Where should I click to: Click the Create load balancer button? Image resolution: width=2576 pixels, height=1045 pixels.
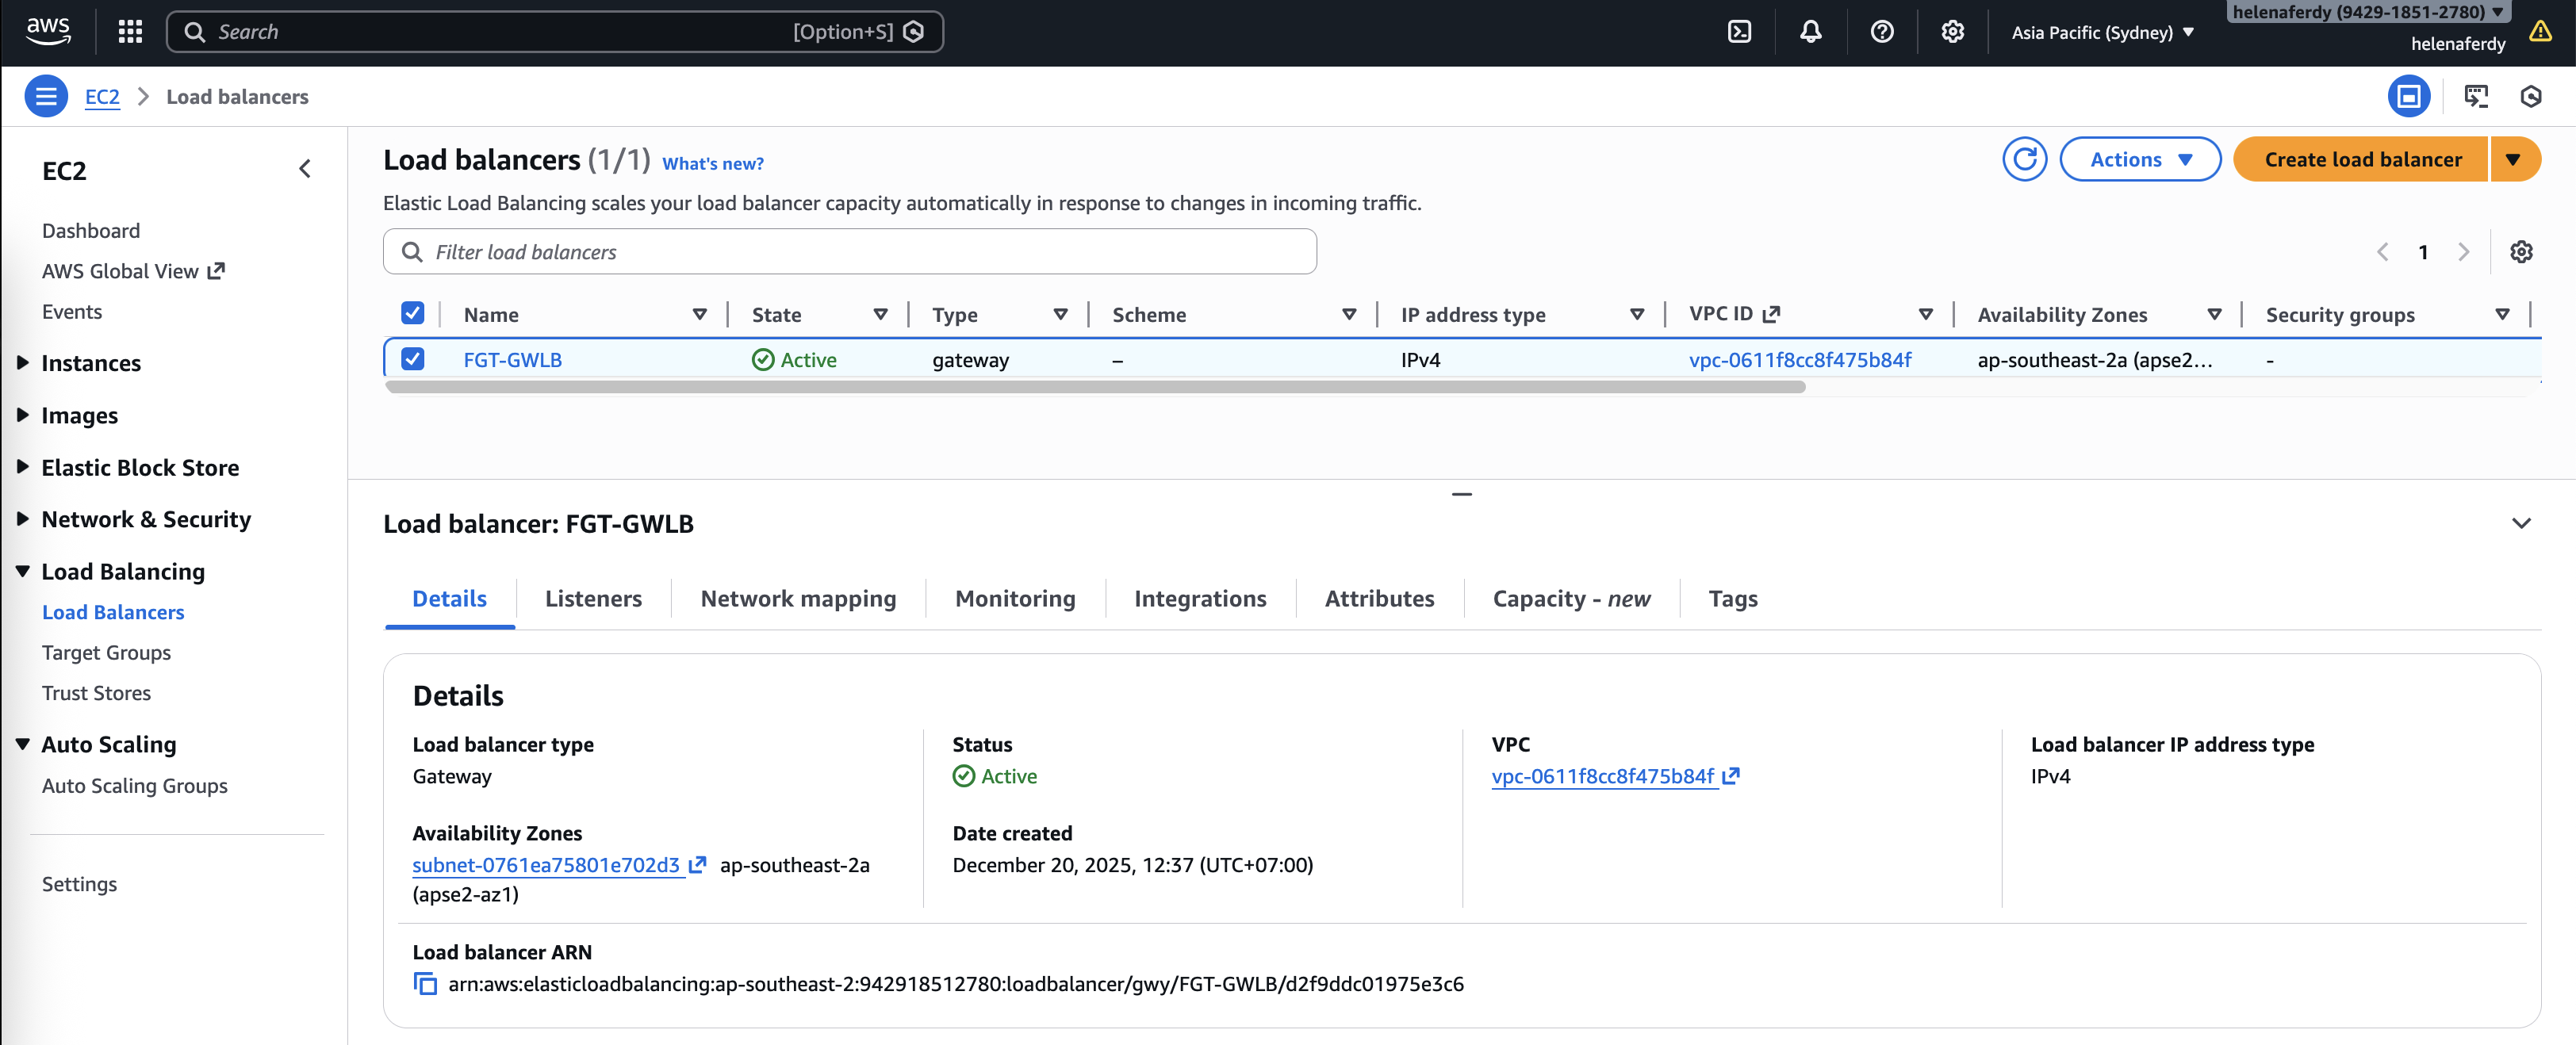(x=2362, y=159)
